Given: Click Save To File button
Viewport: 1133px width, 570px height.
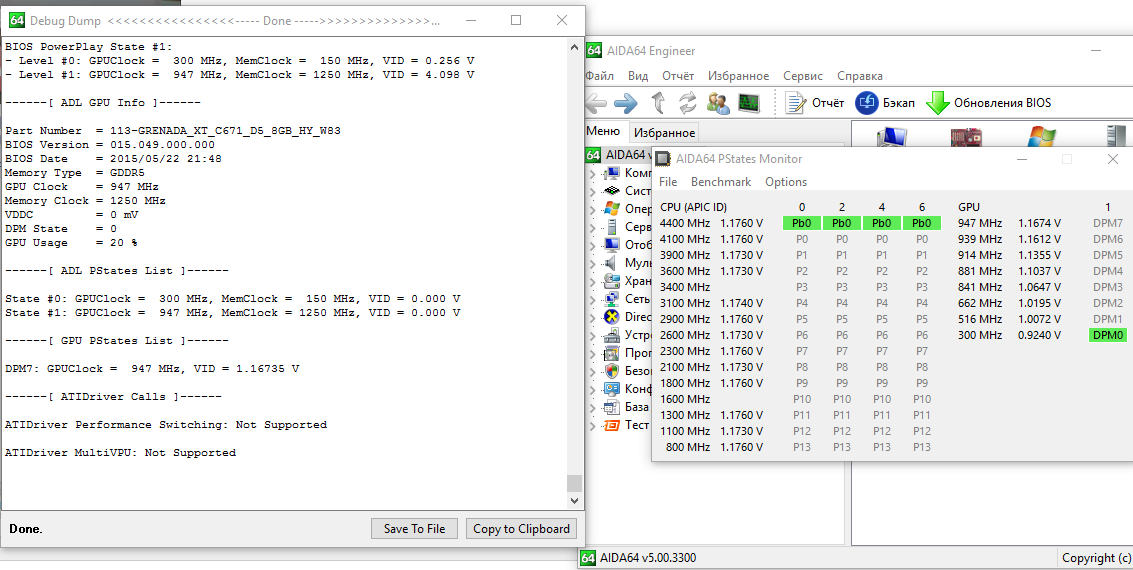Looking at the screenshot, I should pos(415,529).
